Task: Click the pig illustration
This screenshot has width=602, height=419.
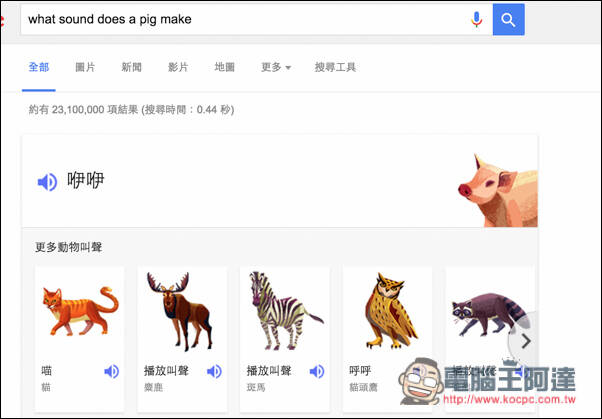Action: 498,190
